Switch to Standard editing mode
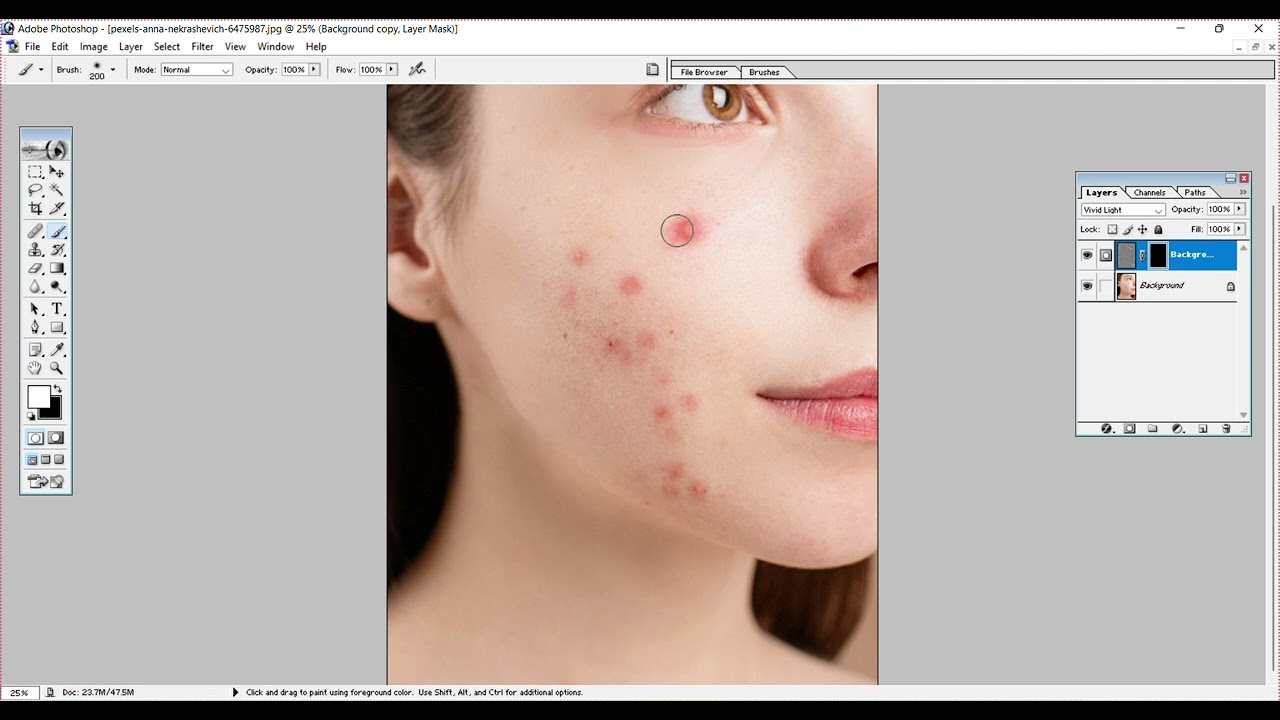Viewport: 1280px width, 720px height. pos(35,438)
